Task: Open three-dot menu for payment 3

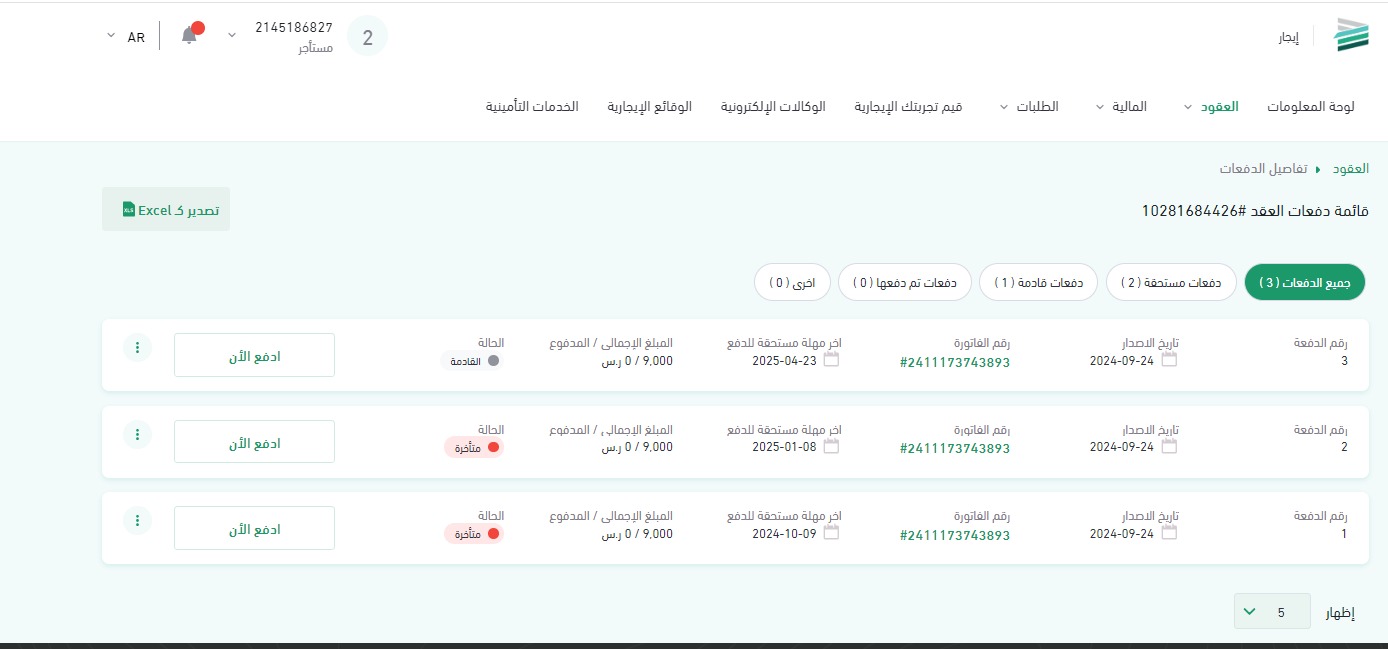Action: [x=137, y=348]
